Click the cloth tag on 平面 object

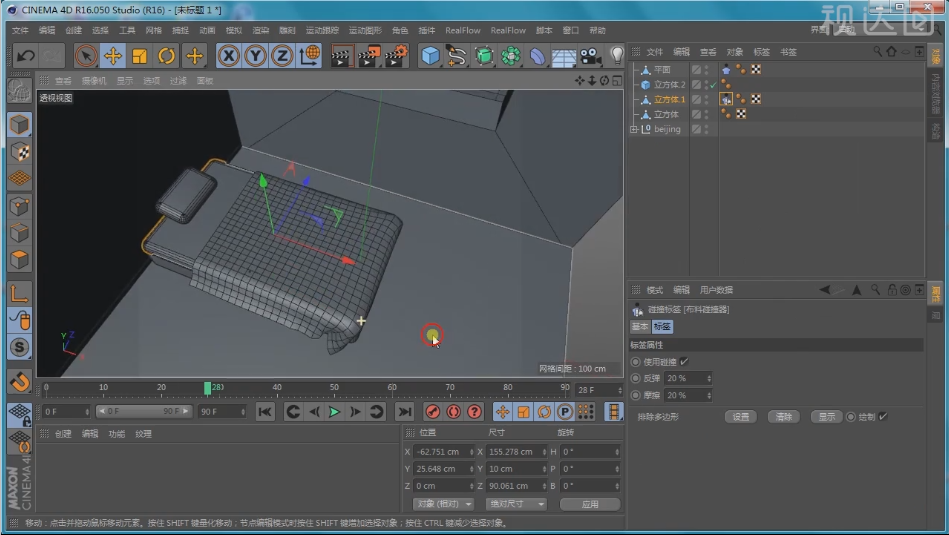point(726,70)
